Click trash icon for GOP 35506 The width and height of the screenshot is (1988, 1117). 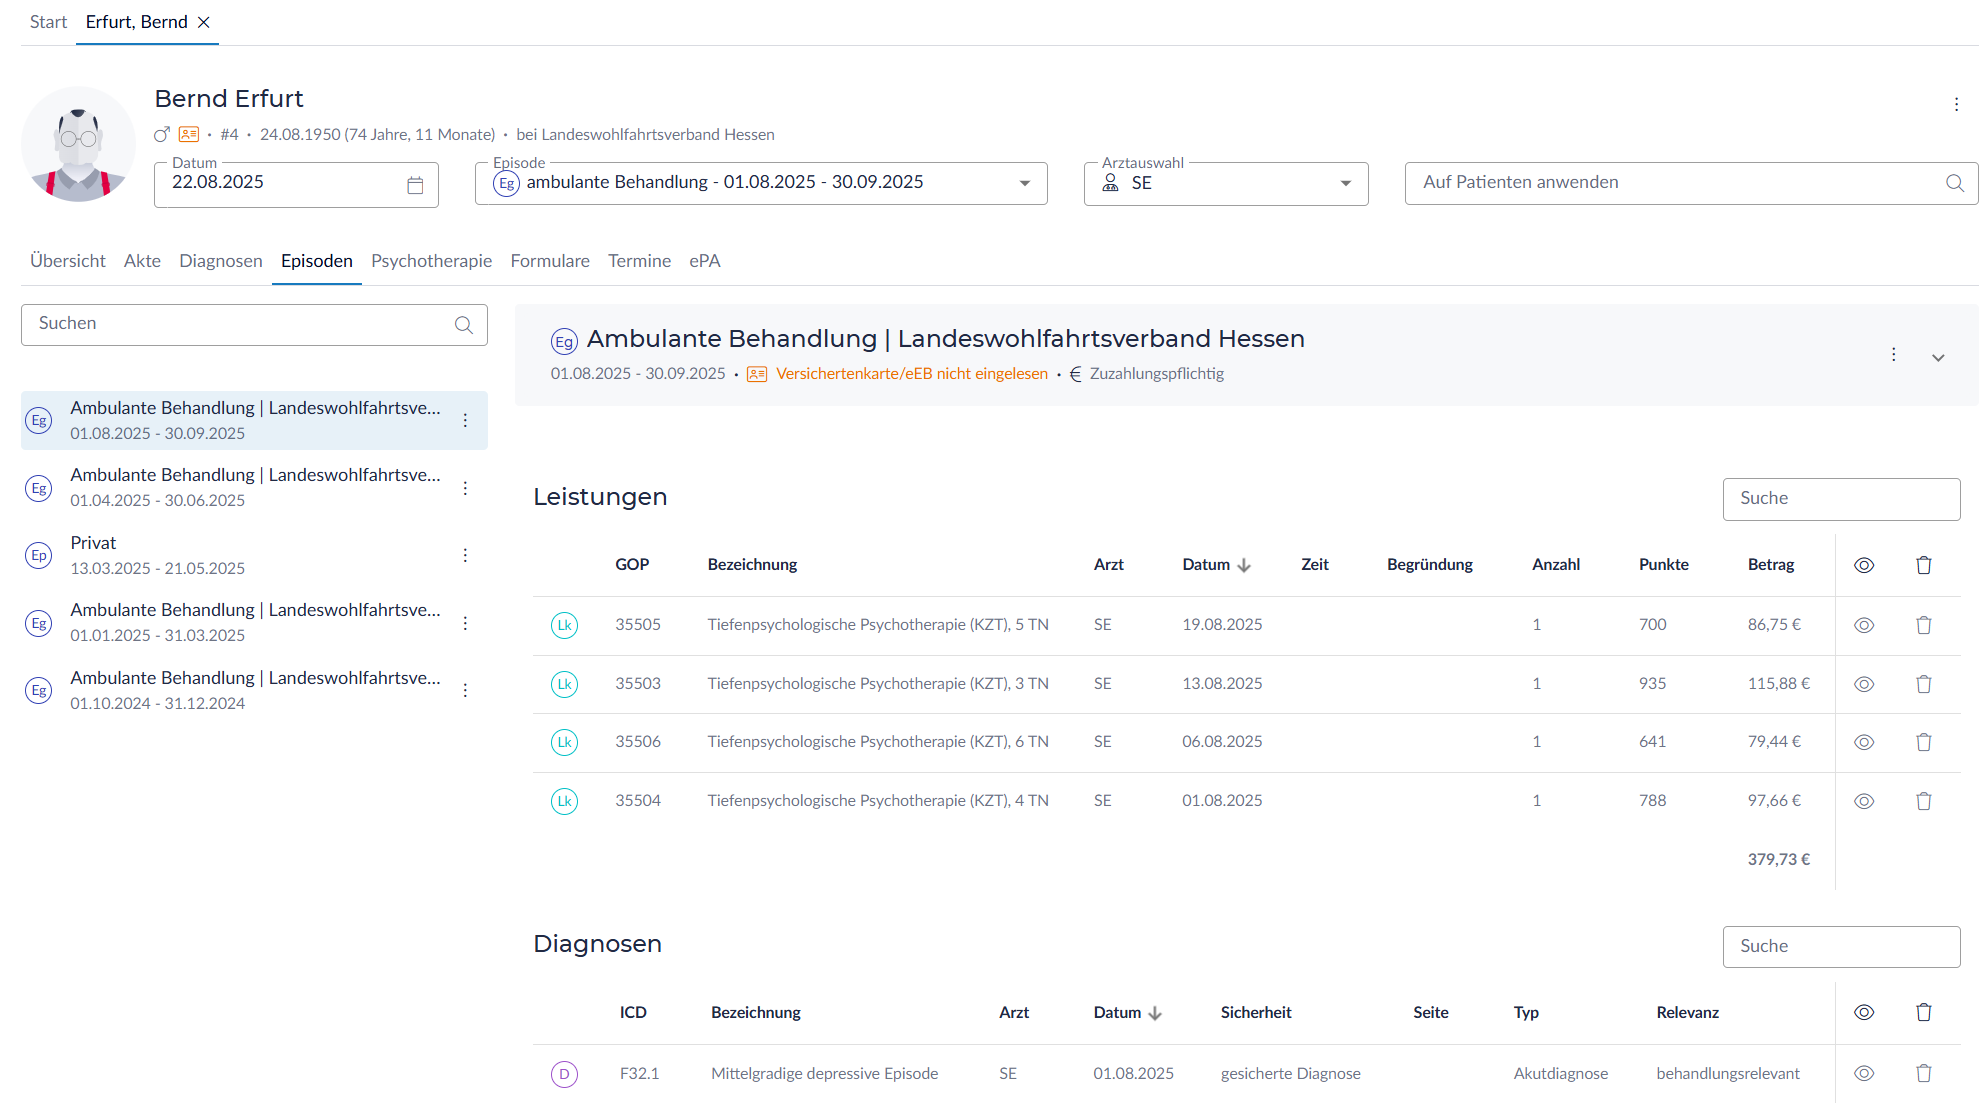[x=1923, y=742]
